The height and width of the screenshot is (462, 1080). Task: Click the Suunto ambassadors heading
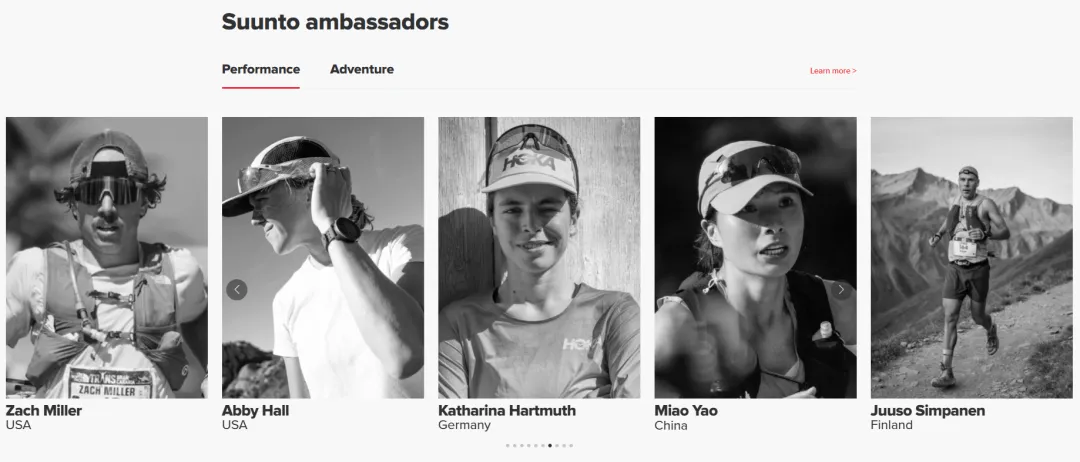335,22
